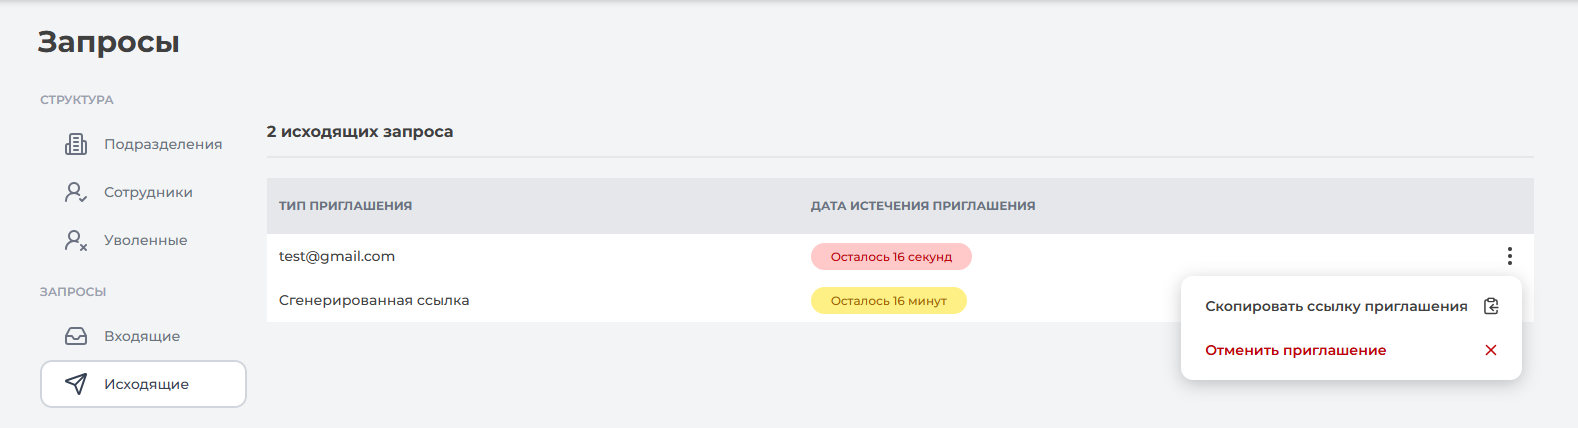Click the Сгенерированная ссылка row text
This screenshot has width=1578, height=428.
pos(374,300)
